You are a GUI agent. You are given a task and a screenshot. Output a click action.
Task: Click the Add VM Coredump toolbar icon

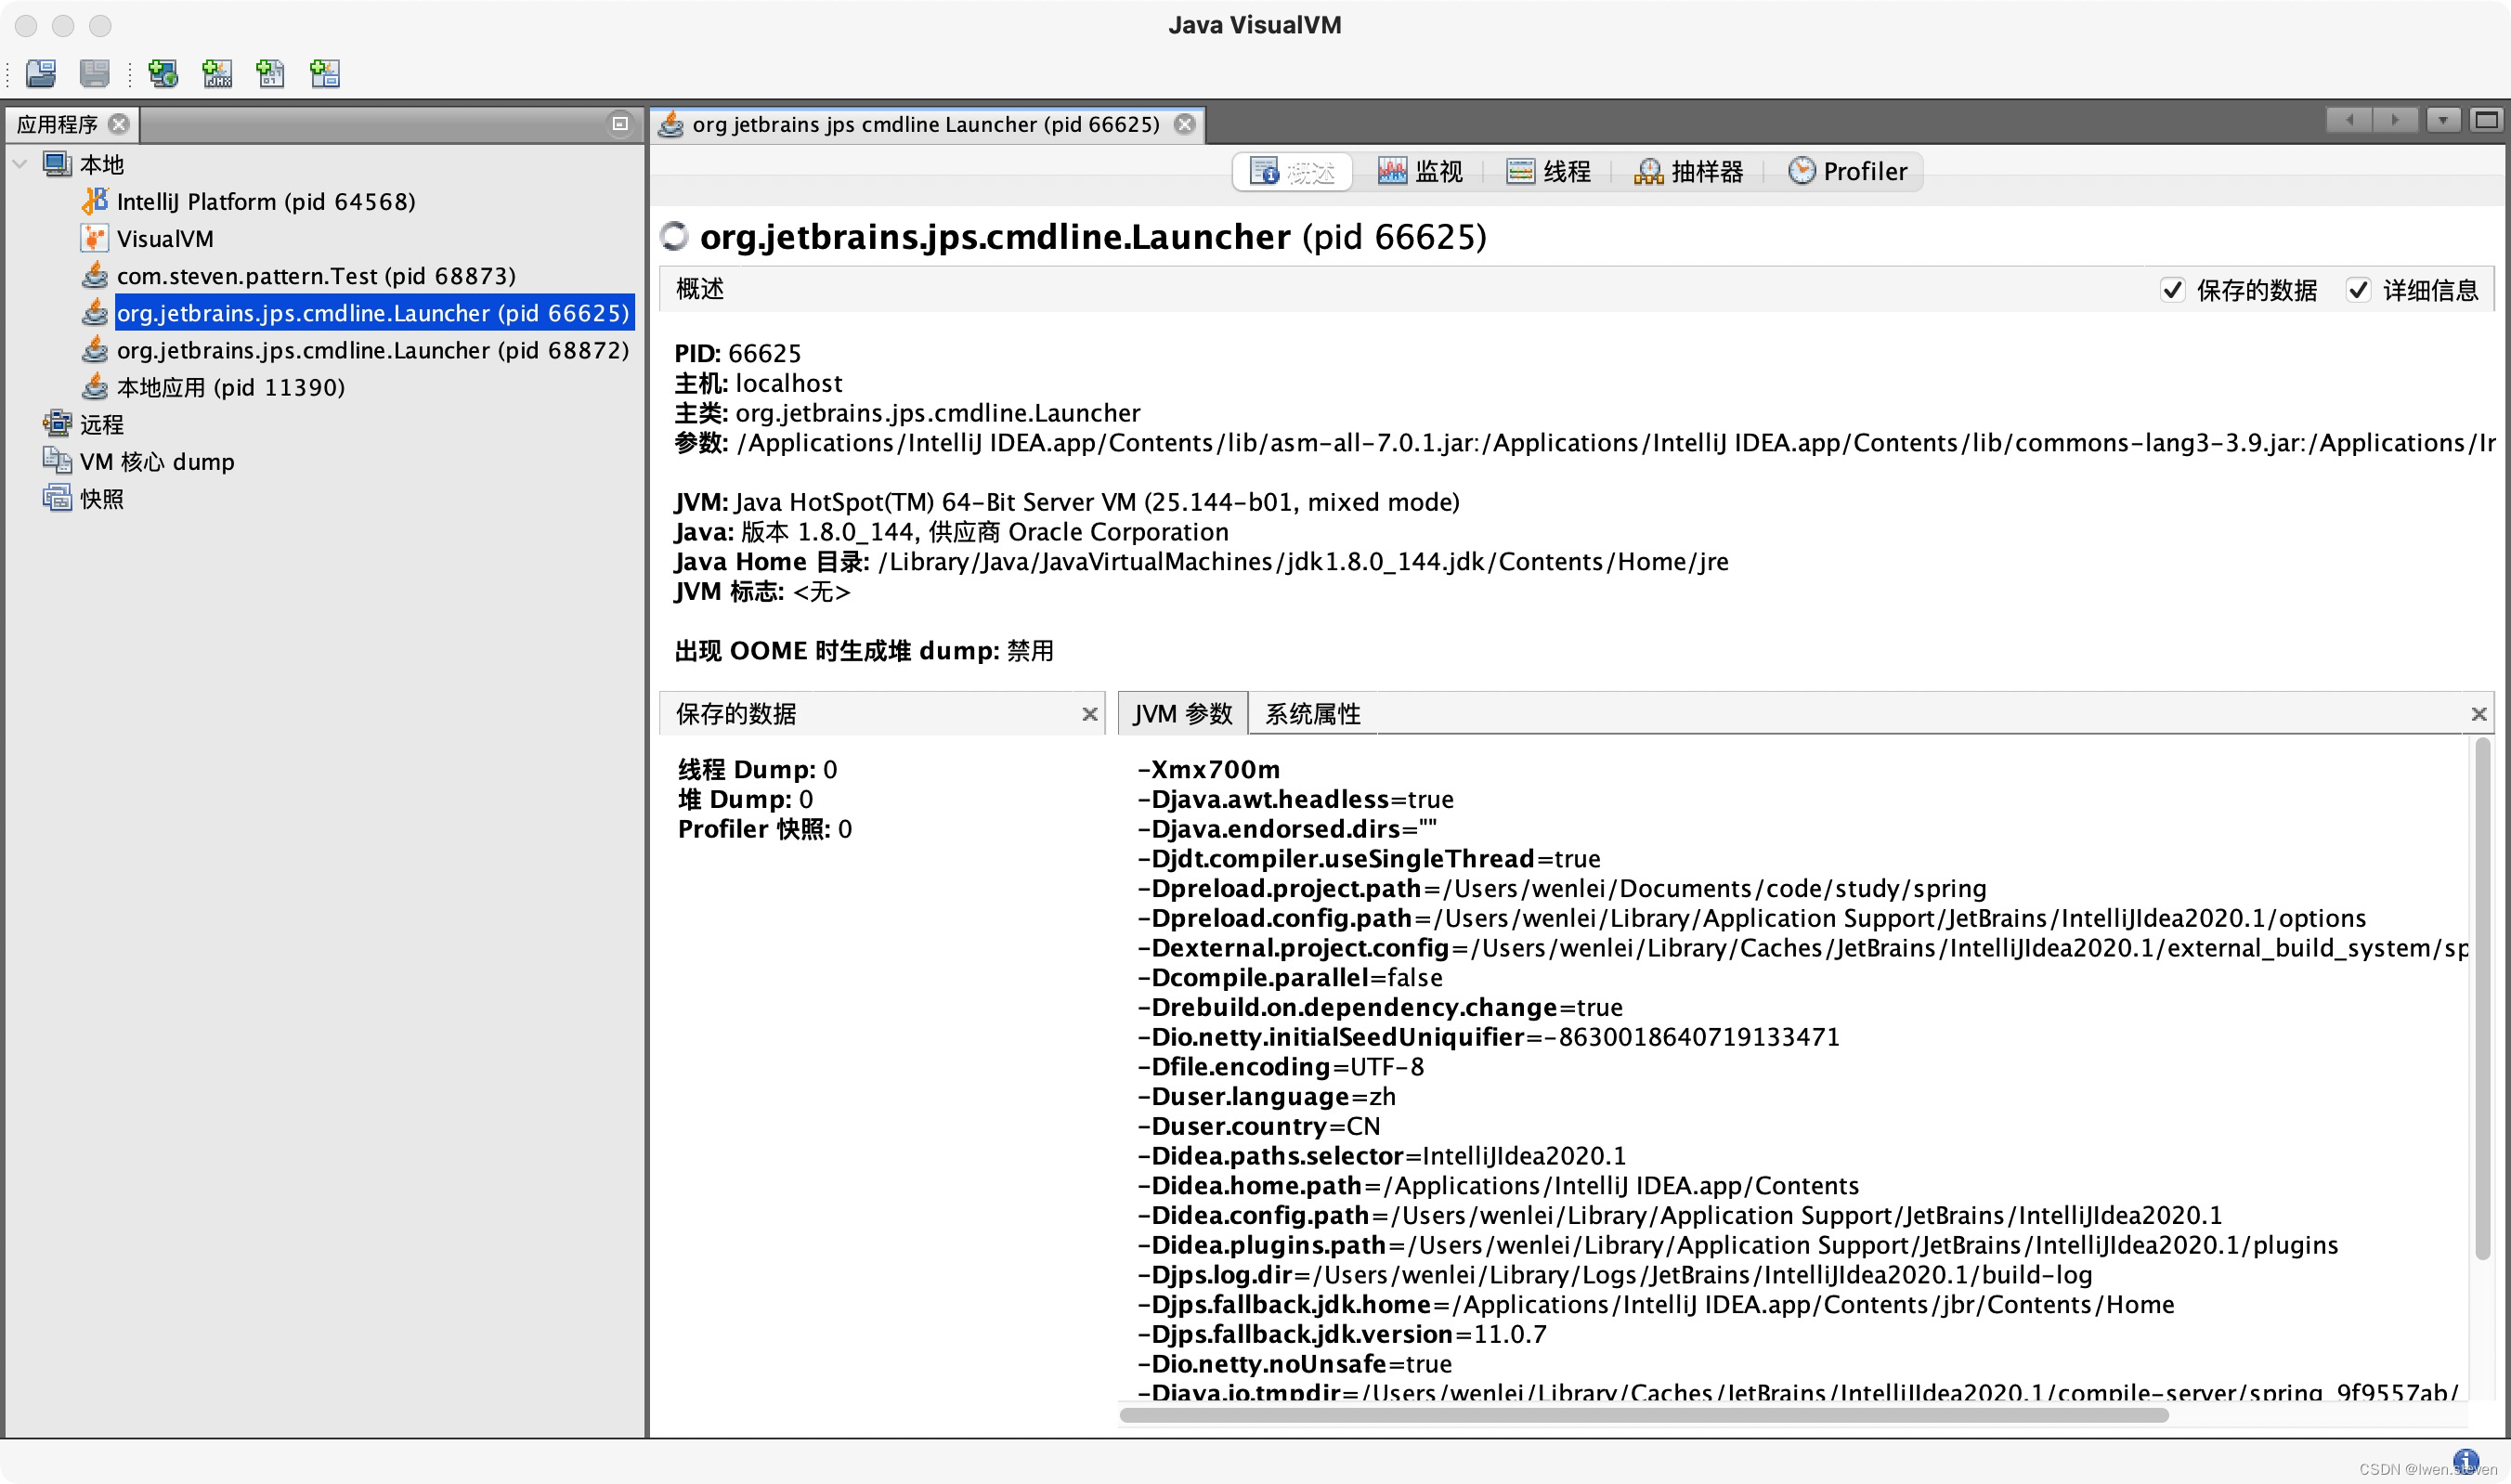pyautogui.click(x=271, y=73)
